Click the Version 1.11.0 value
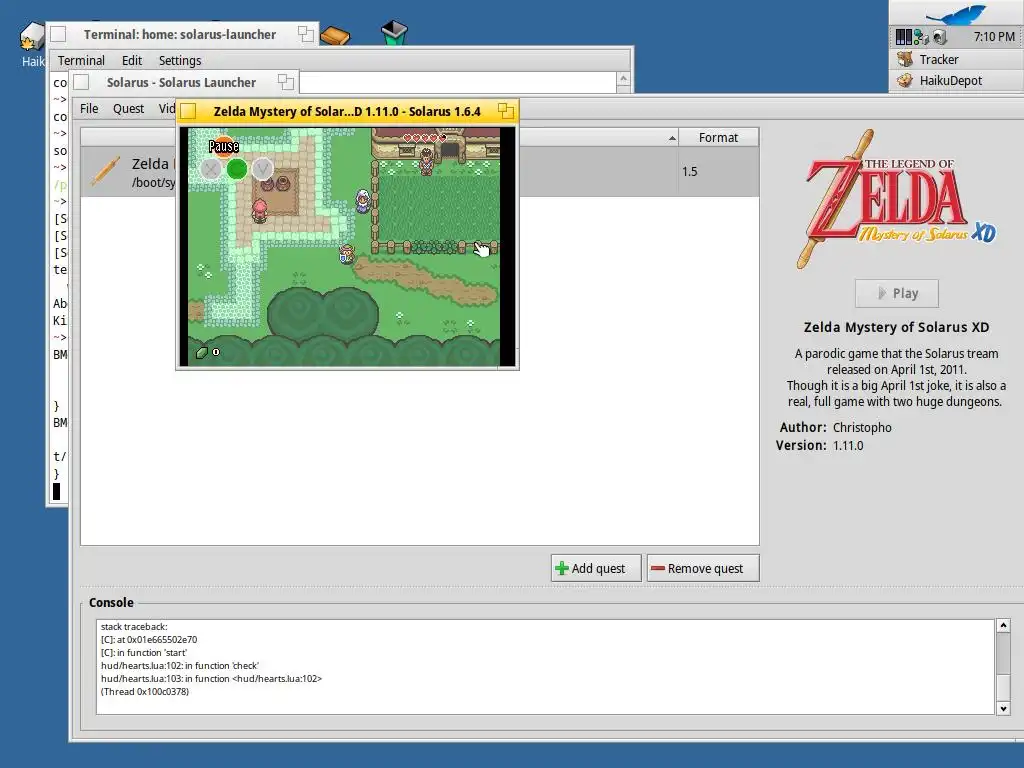Screen dimensions: 1024x768 coord(848,445)
